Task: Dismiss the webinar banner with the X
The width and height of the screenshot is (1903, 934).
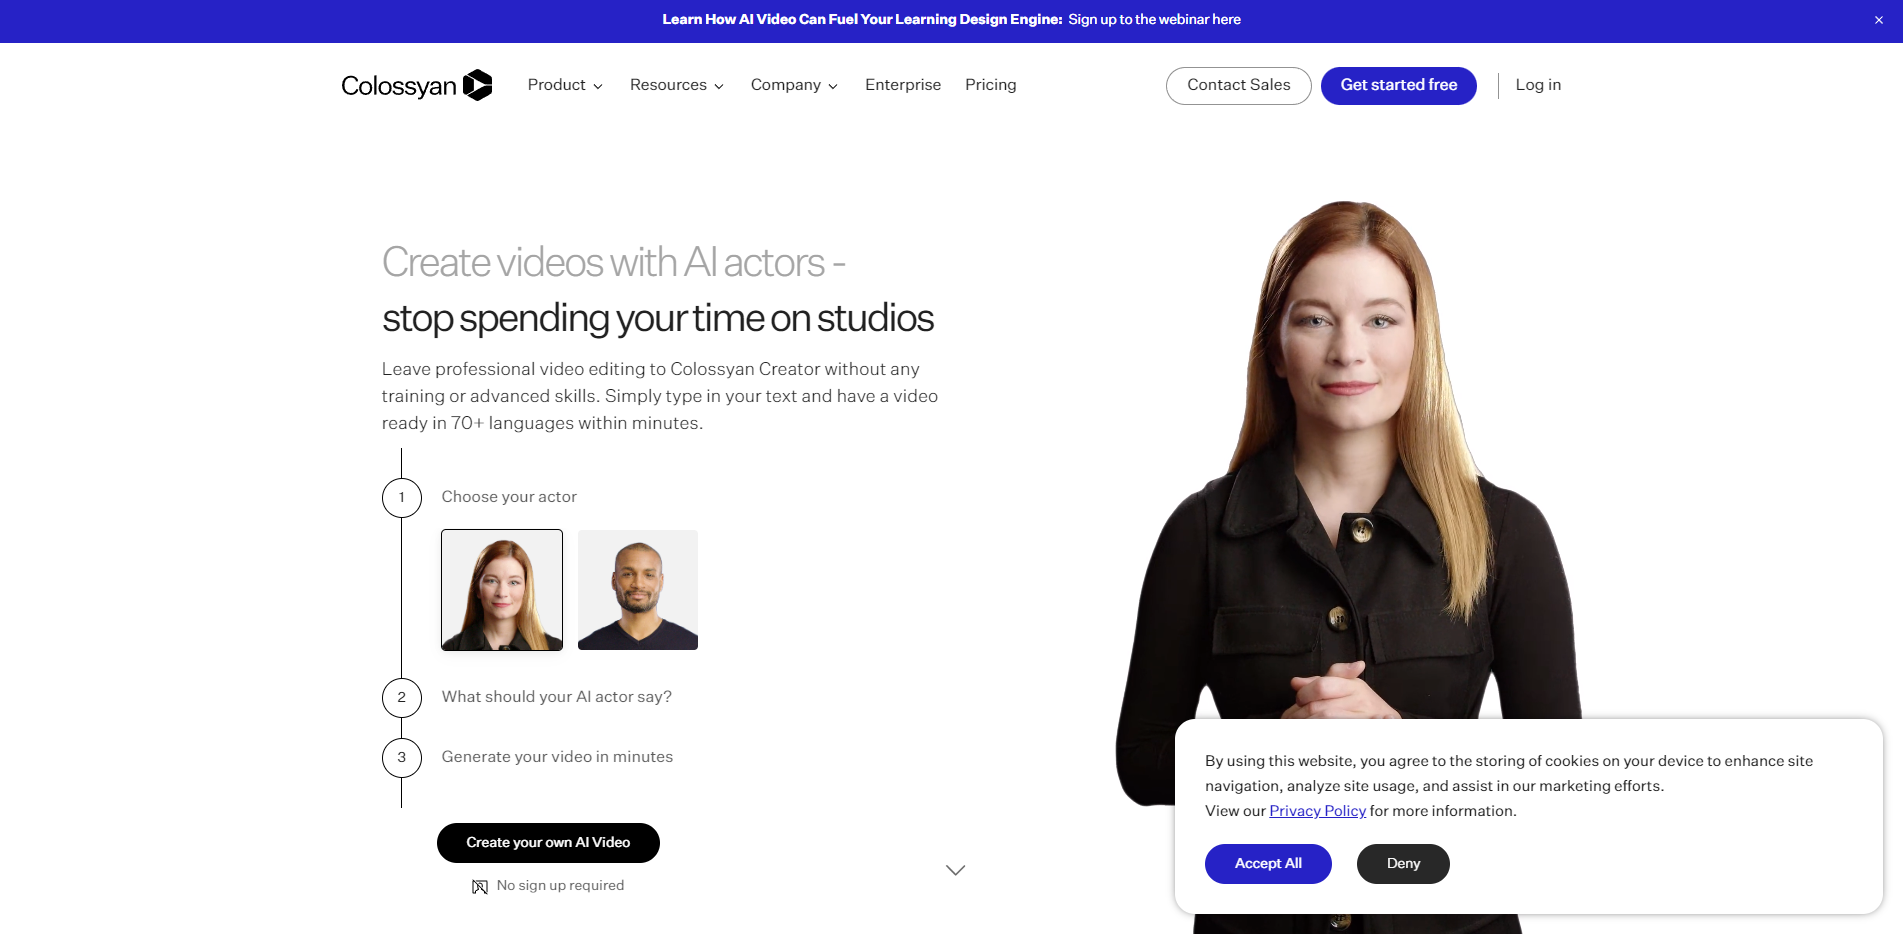Action: [1879, 20]
